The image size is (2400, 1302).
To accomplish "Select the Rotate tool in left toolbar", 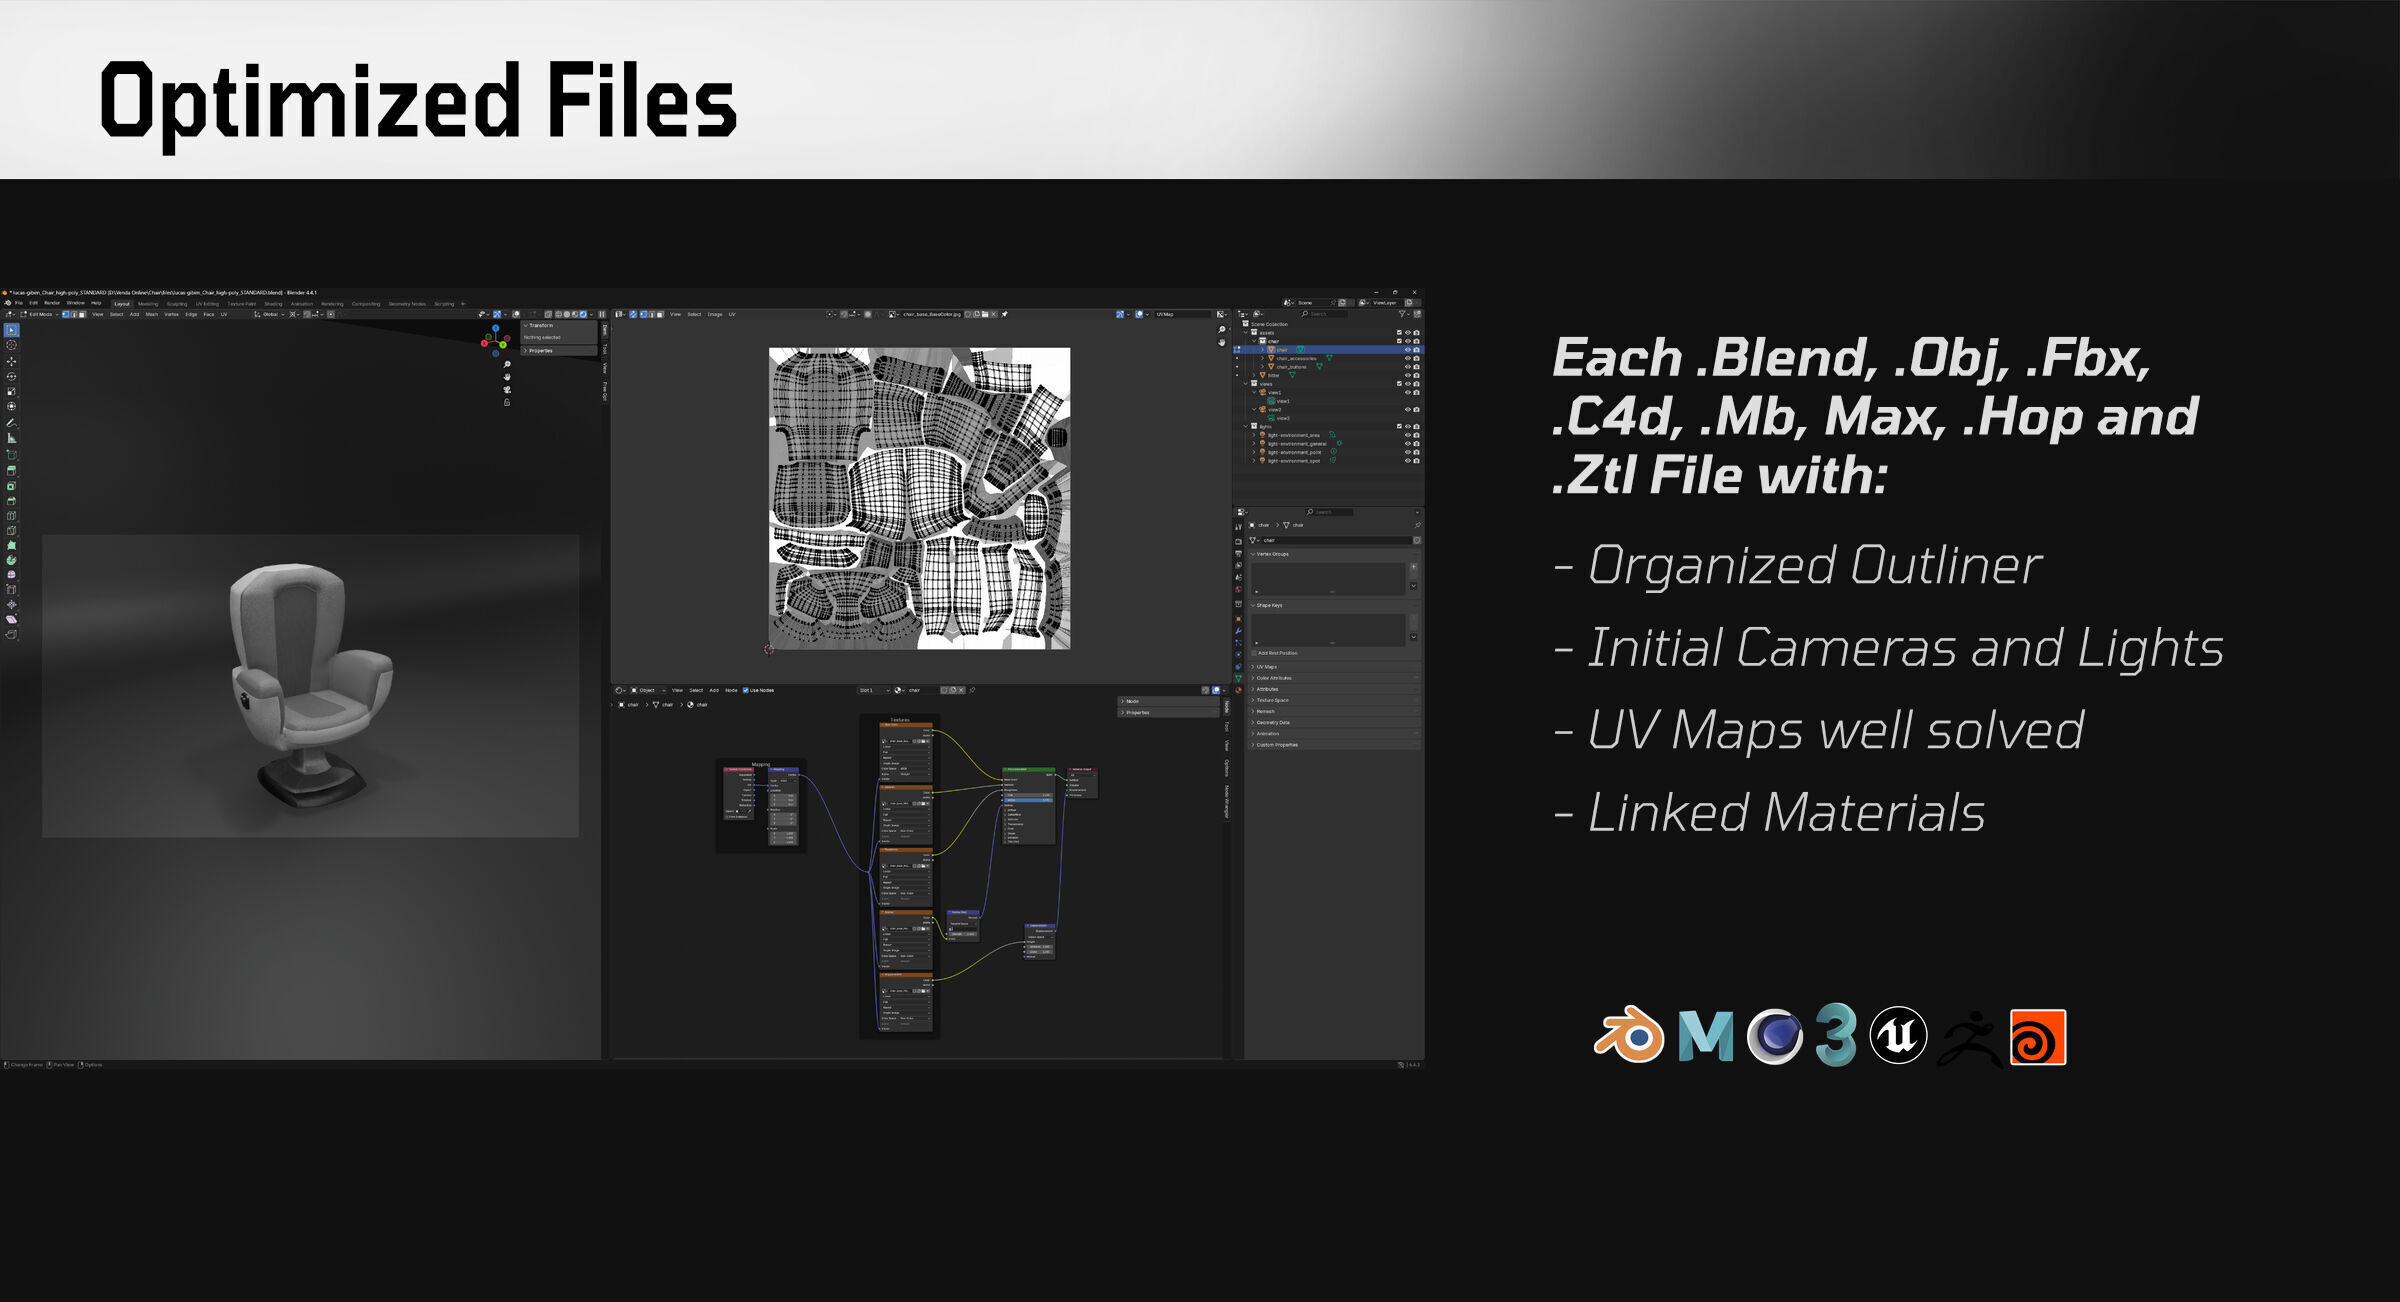I will (x=12, y=377).
